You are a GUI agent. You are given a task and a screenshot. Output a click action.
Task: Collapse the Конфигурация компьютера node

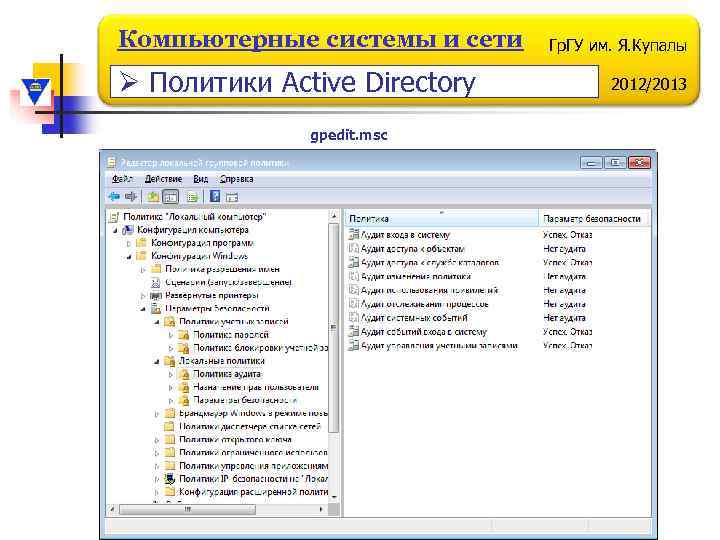pos(115,230)
